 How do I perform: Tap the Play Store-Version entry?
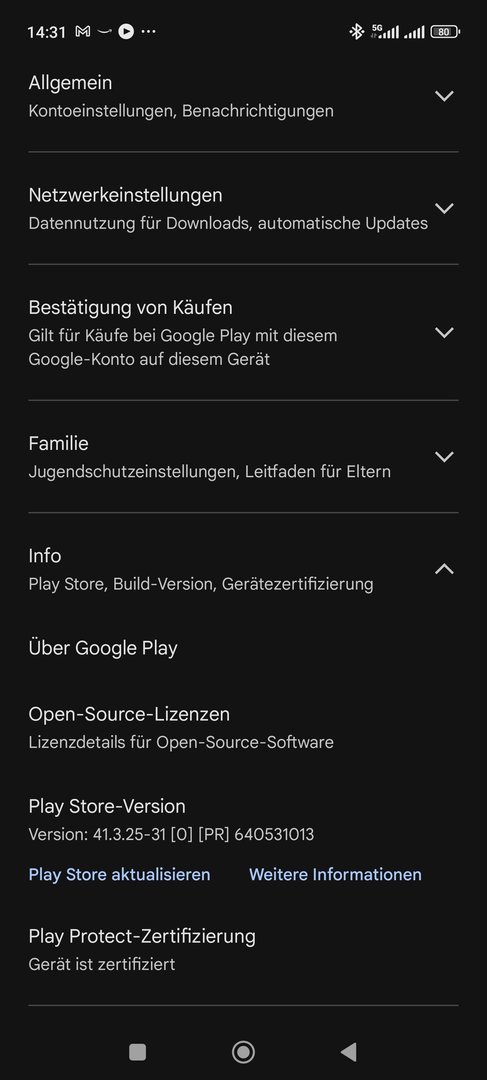click(243, 820)
